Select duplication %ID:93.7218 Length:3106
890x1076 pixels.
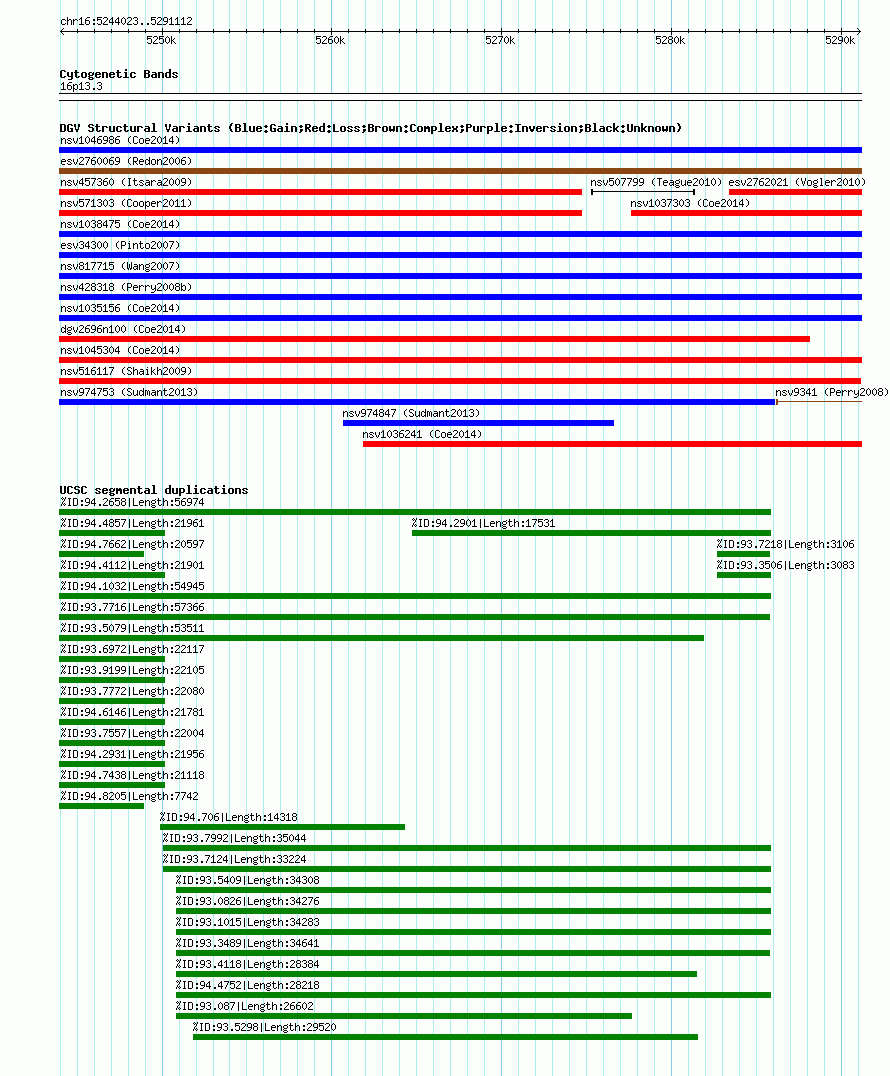pyautogui.click(x=786, y=544)
